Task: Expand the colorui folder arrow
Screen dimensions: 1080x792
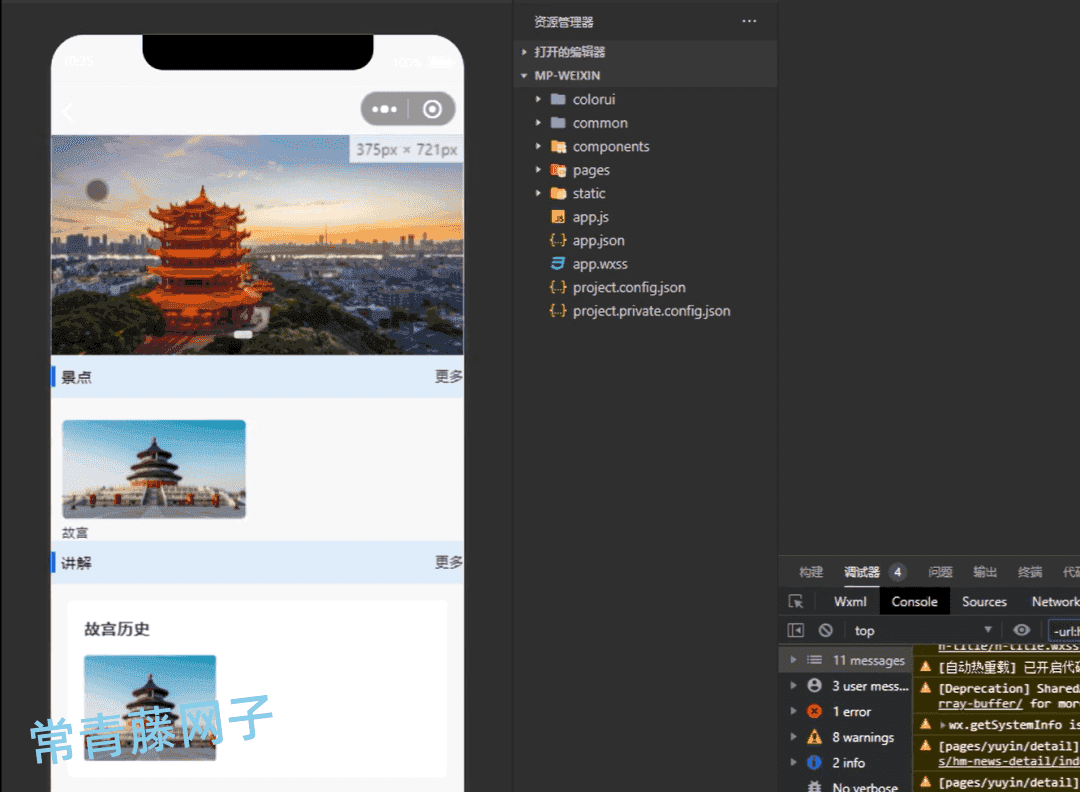Action: coord(539,99)
